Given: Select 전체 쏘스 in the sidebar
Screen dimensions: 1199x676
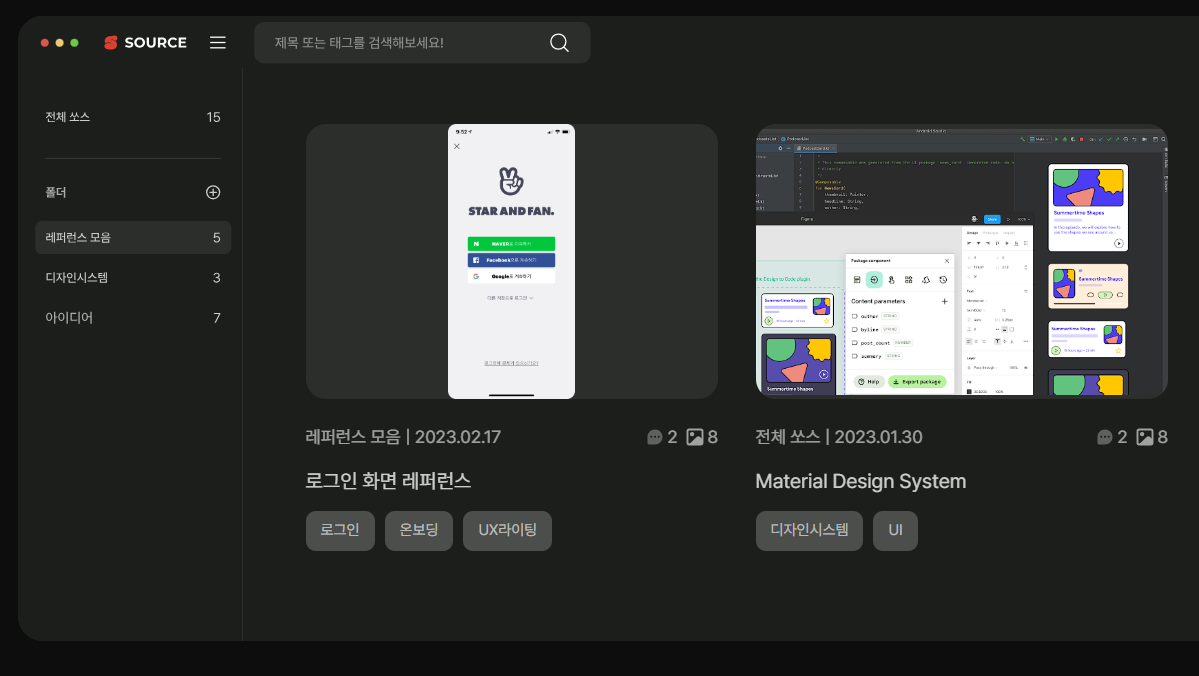Looking at the screenshot, I should [68, 117].
